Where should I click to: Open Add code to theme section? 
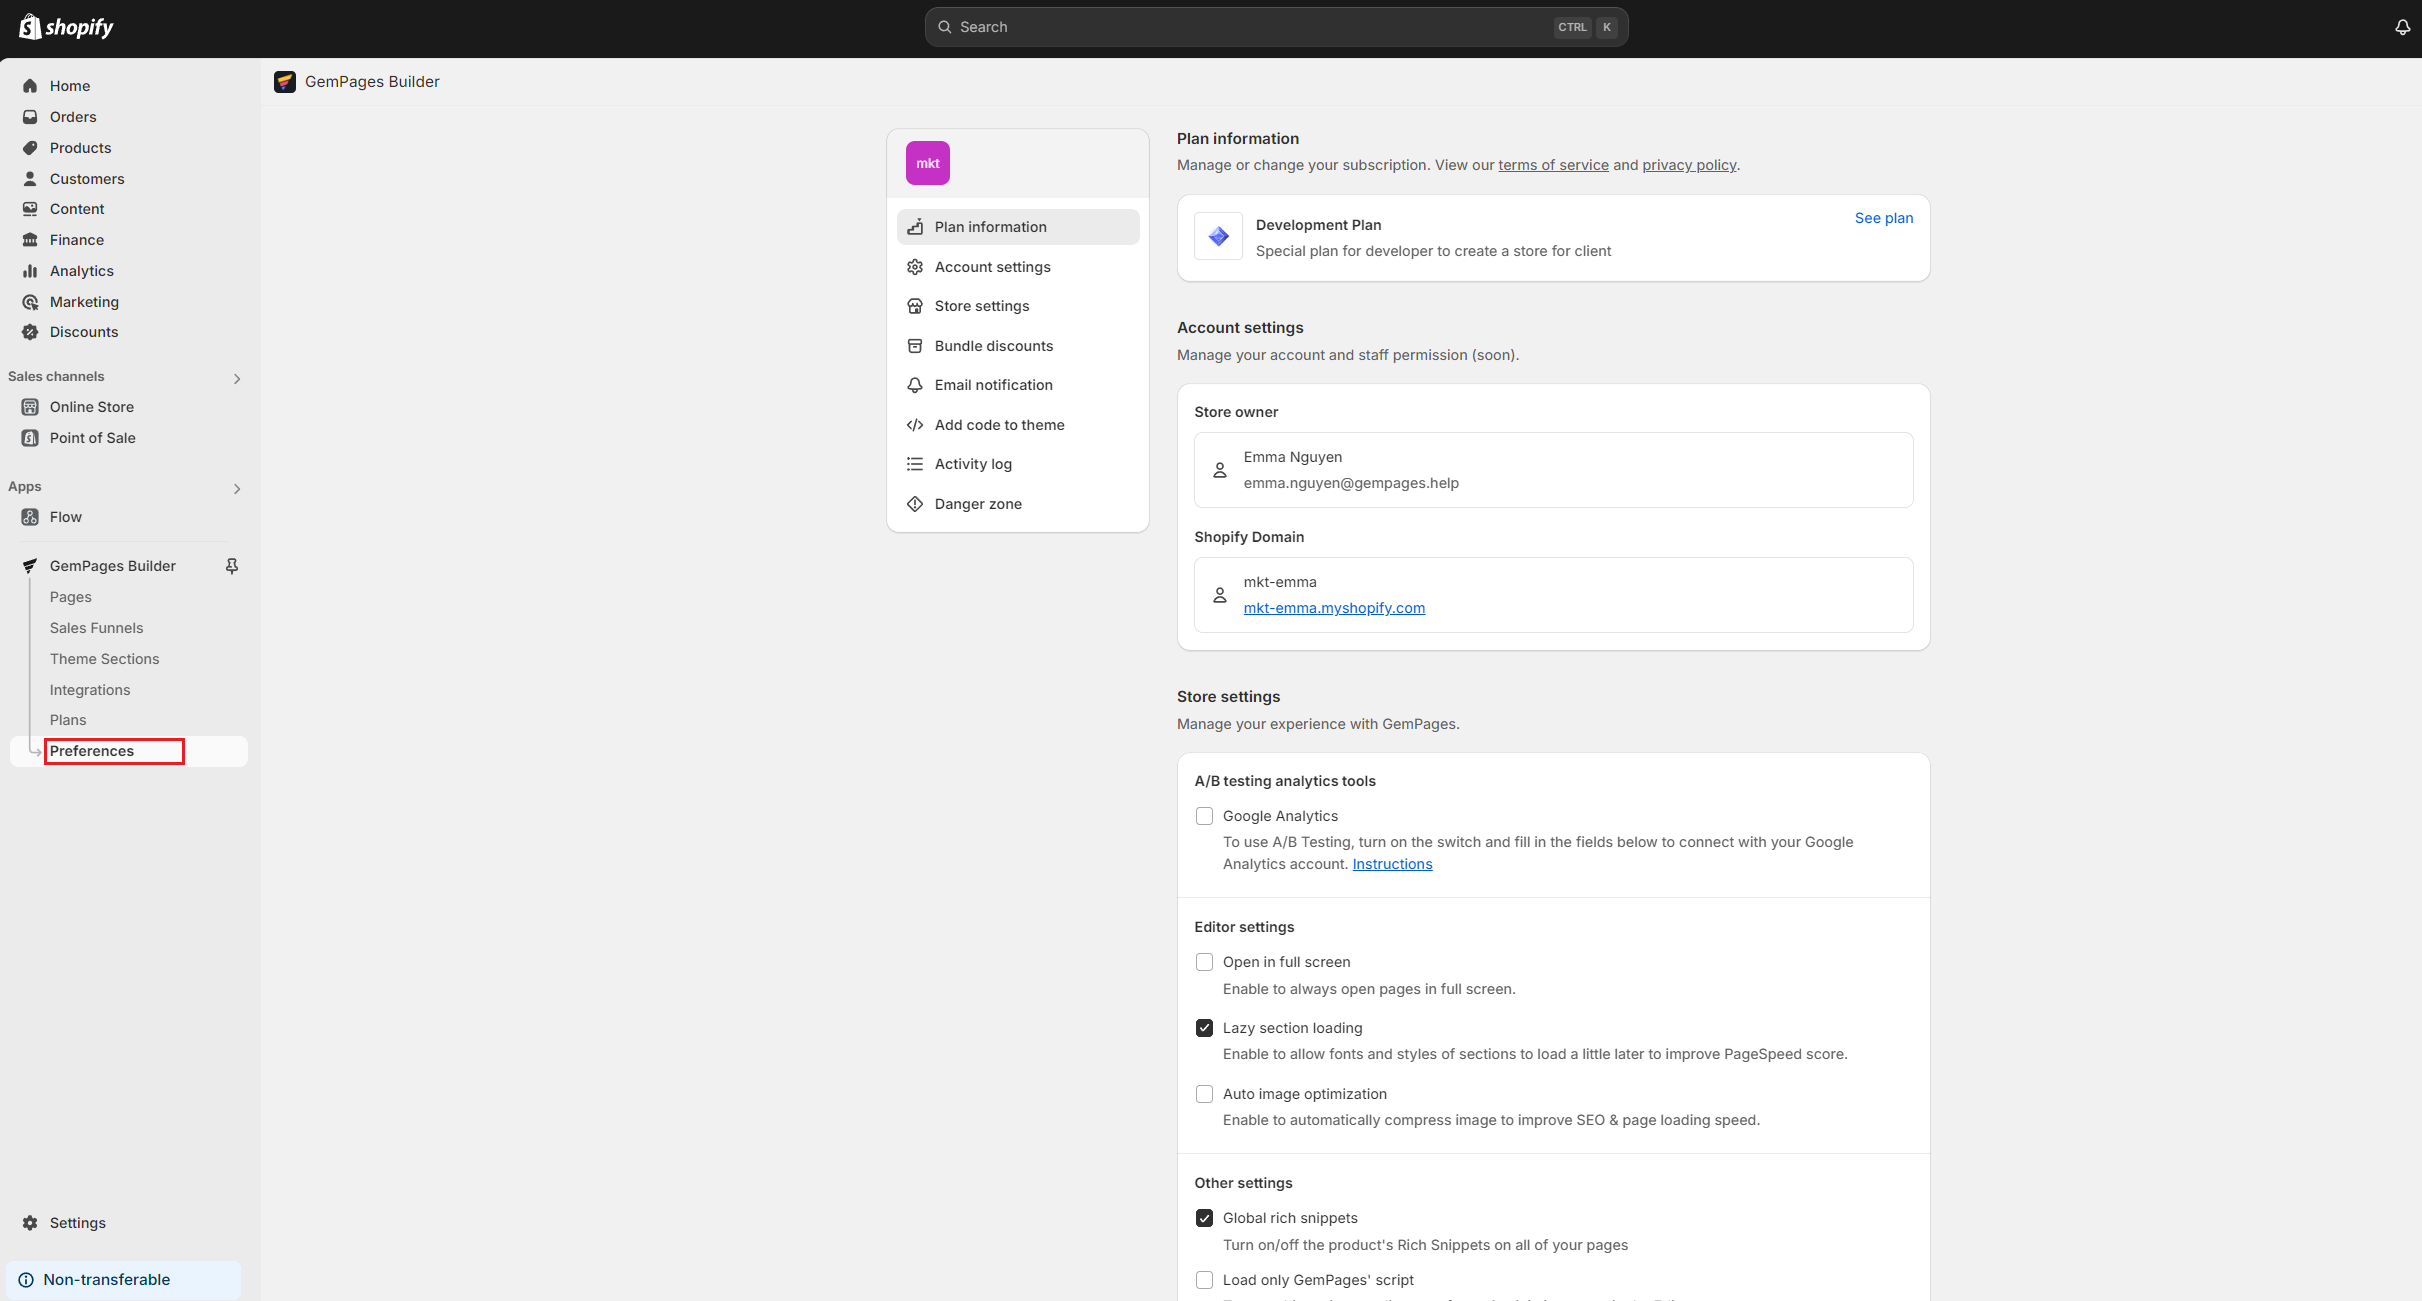[998, 425]
